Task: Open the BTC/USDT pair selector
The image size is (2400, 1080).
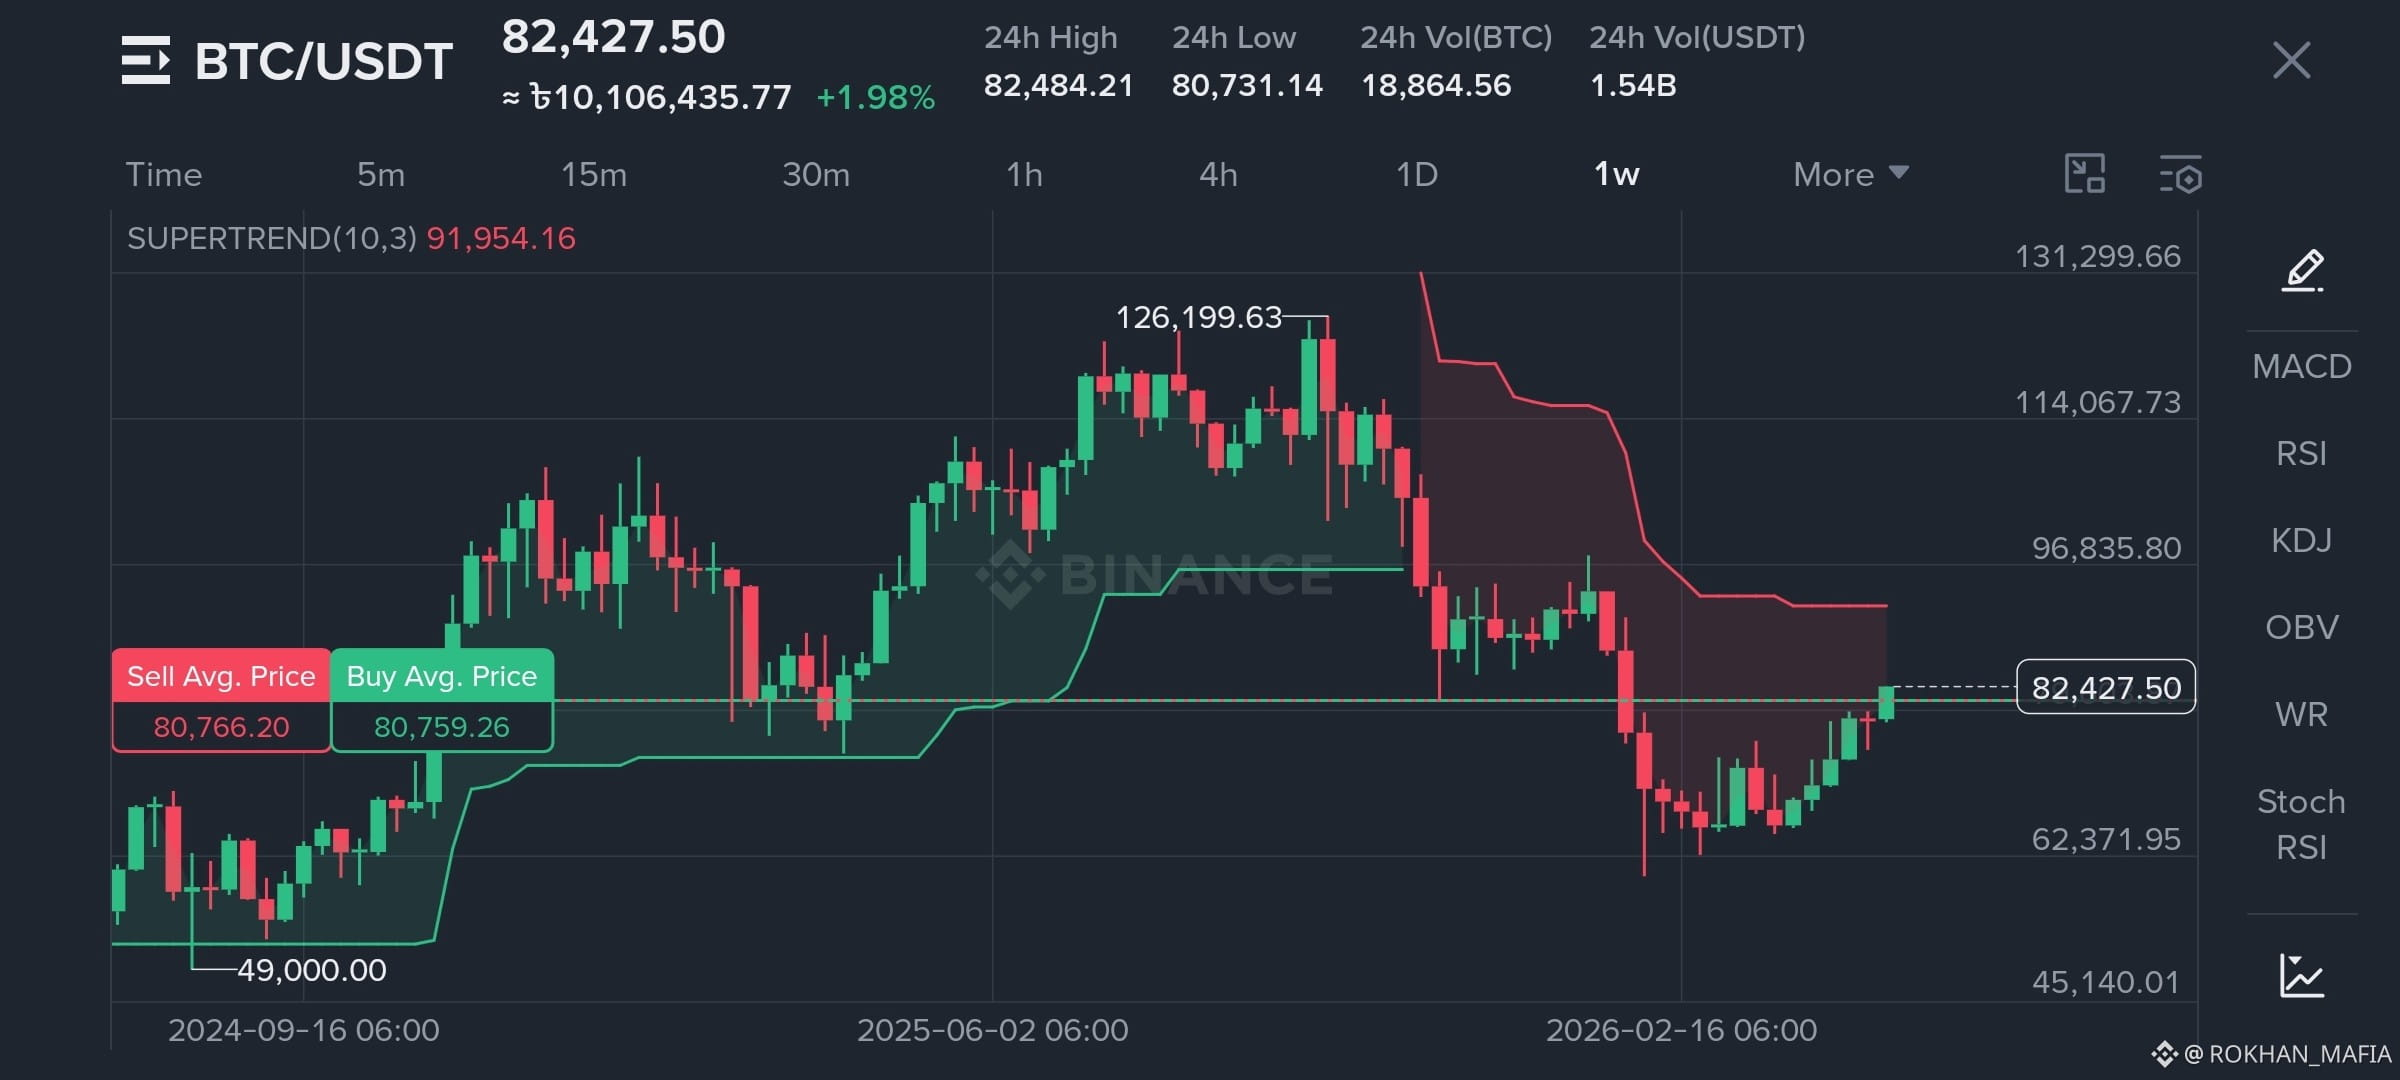Action: pos(324,61)
